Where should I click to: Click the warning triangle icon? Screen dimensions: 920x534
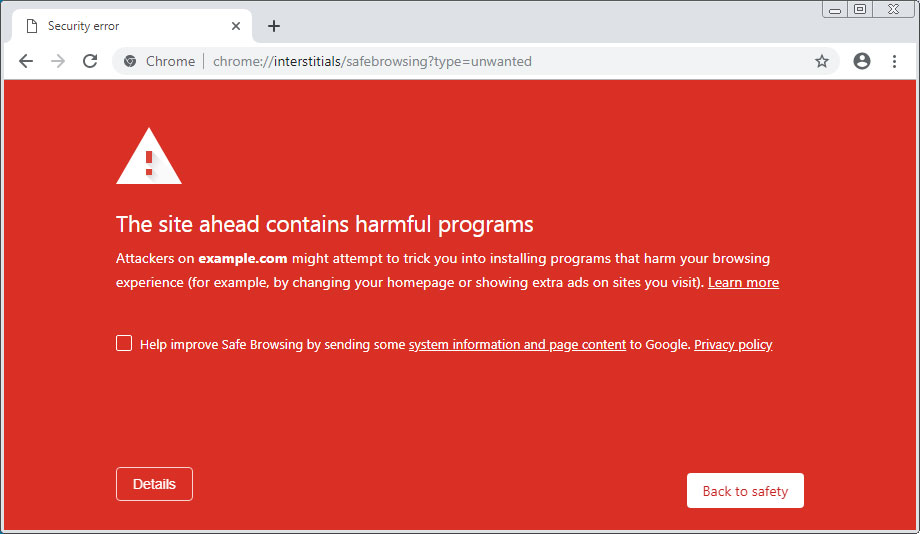[x=149, y=157]
